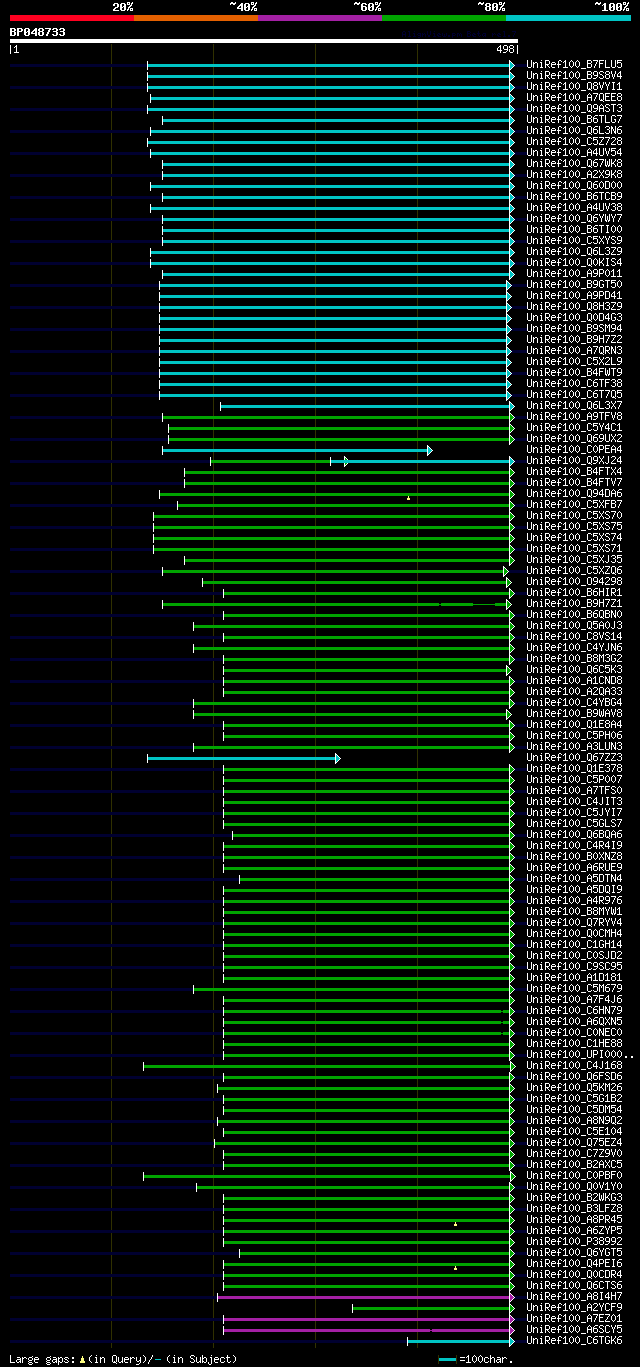Select the UniRef100_Q67WK8 label
Image resolution: width=640 pixels, height=1367 pixels.
pos(574,164)
